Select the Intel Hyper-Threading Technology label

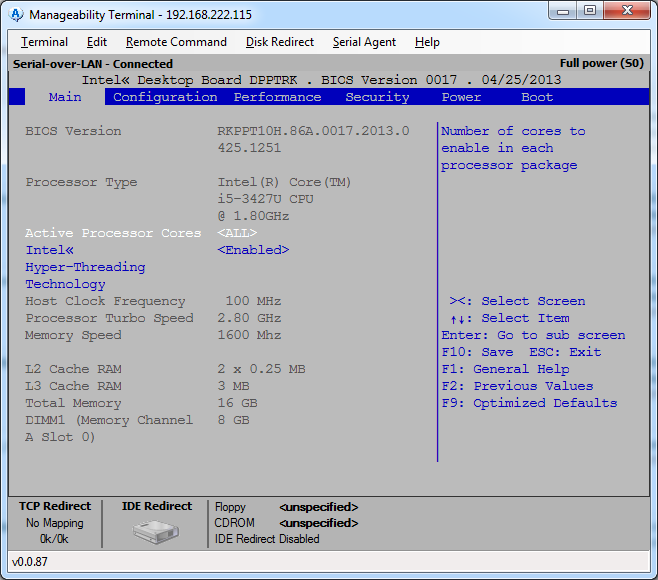[85, 267]
